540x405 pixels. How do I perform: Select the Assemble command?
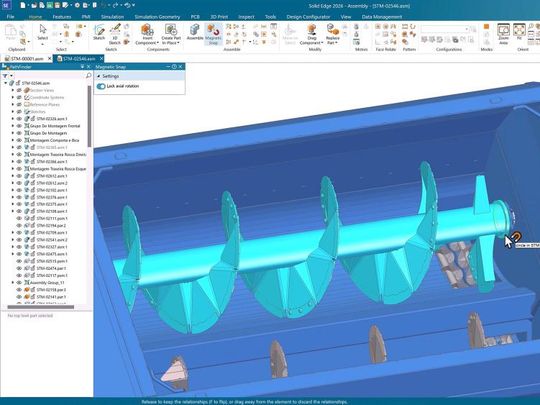(195, 32)
